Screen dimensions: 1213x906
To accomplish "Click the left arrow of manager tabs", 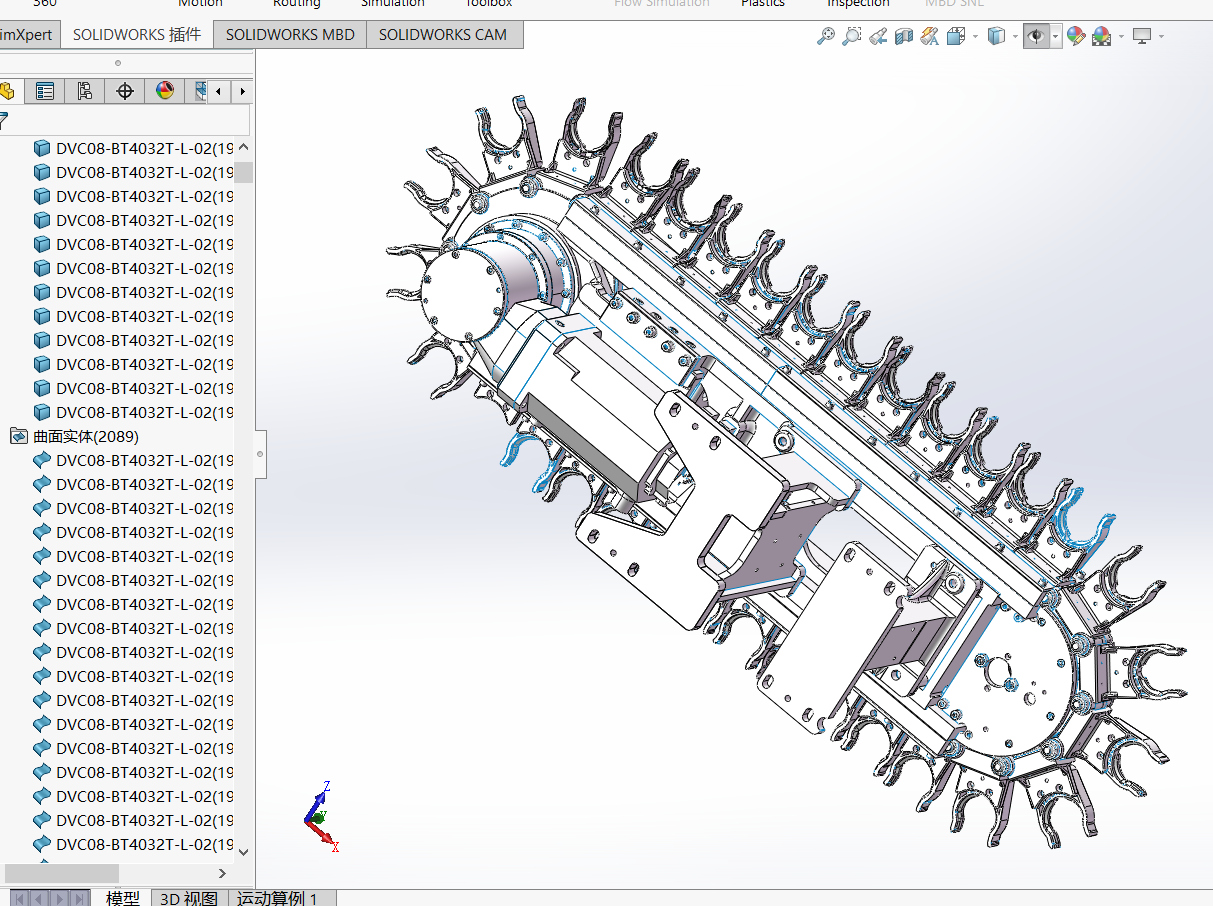I will pos(219,92).
